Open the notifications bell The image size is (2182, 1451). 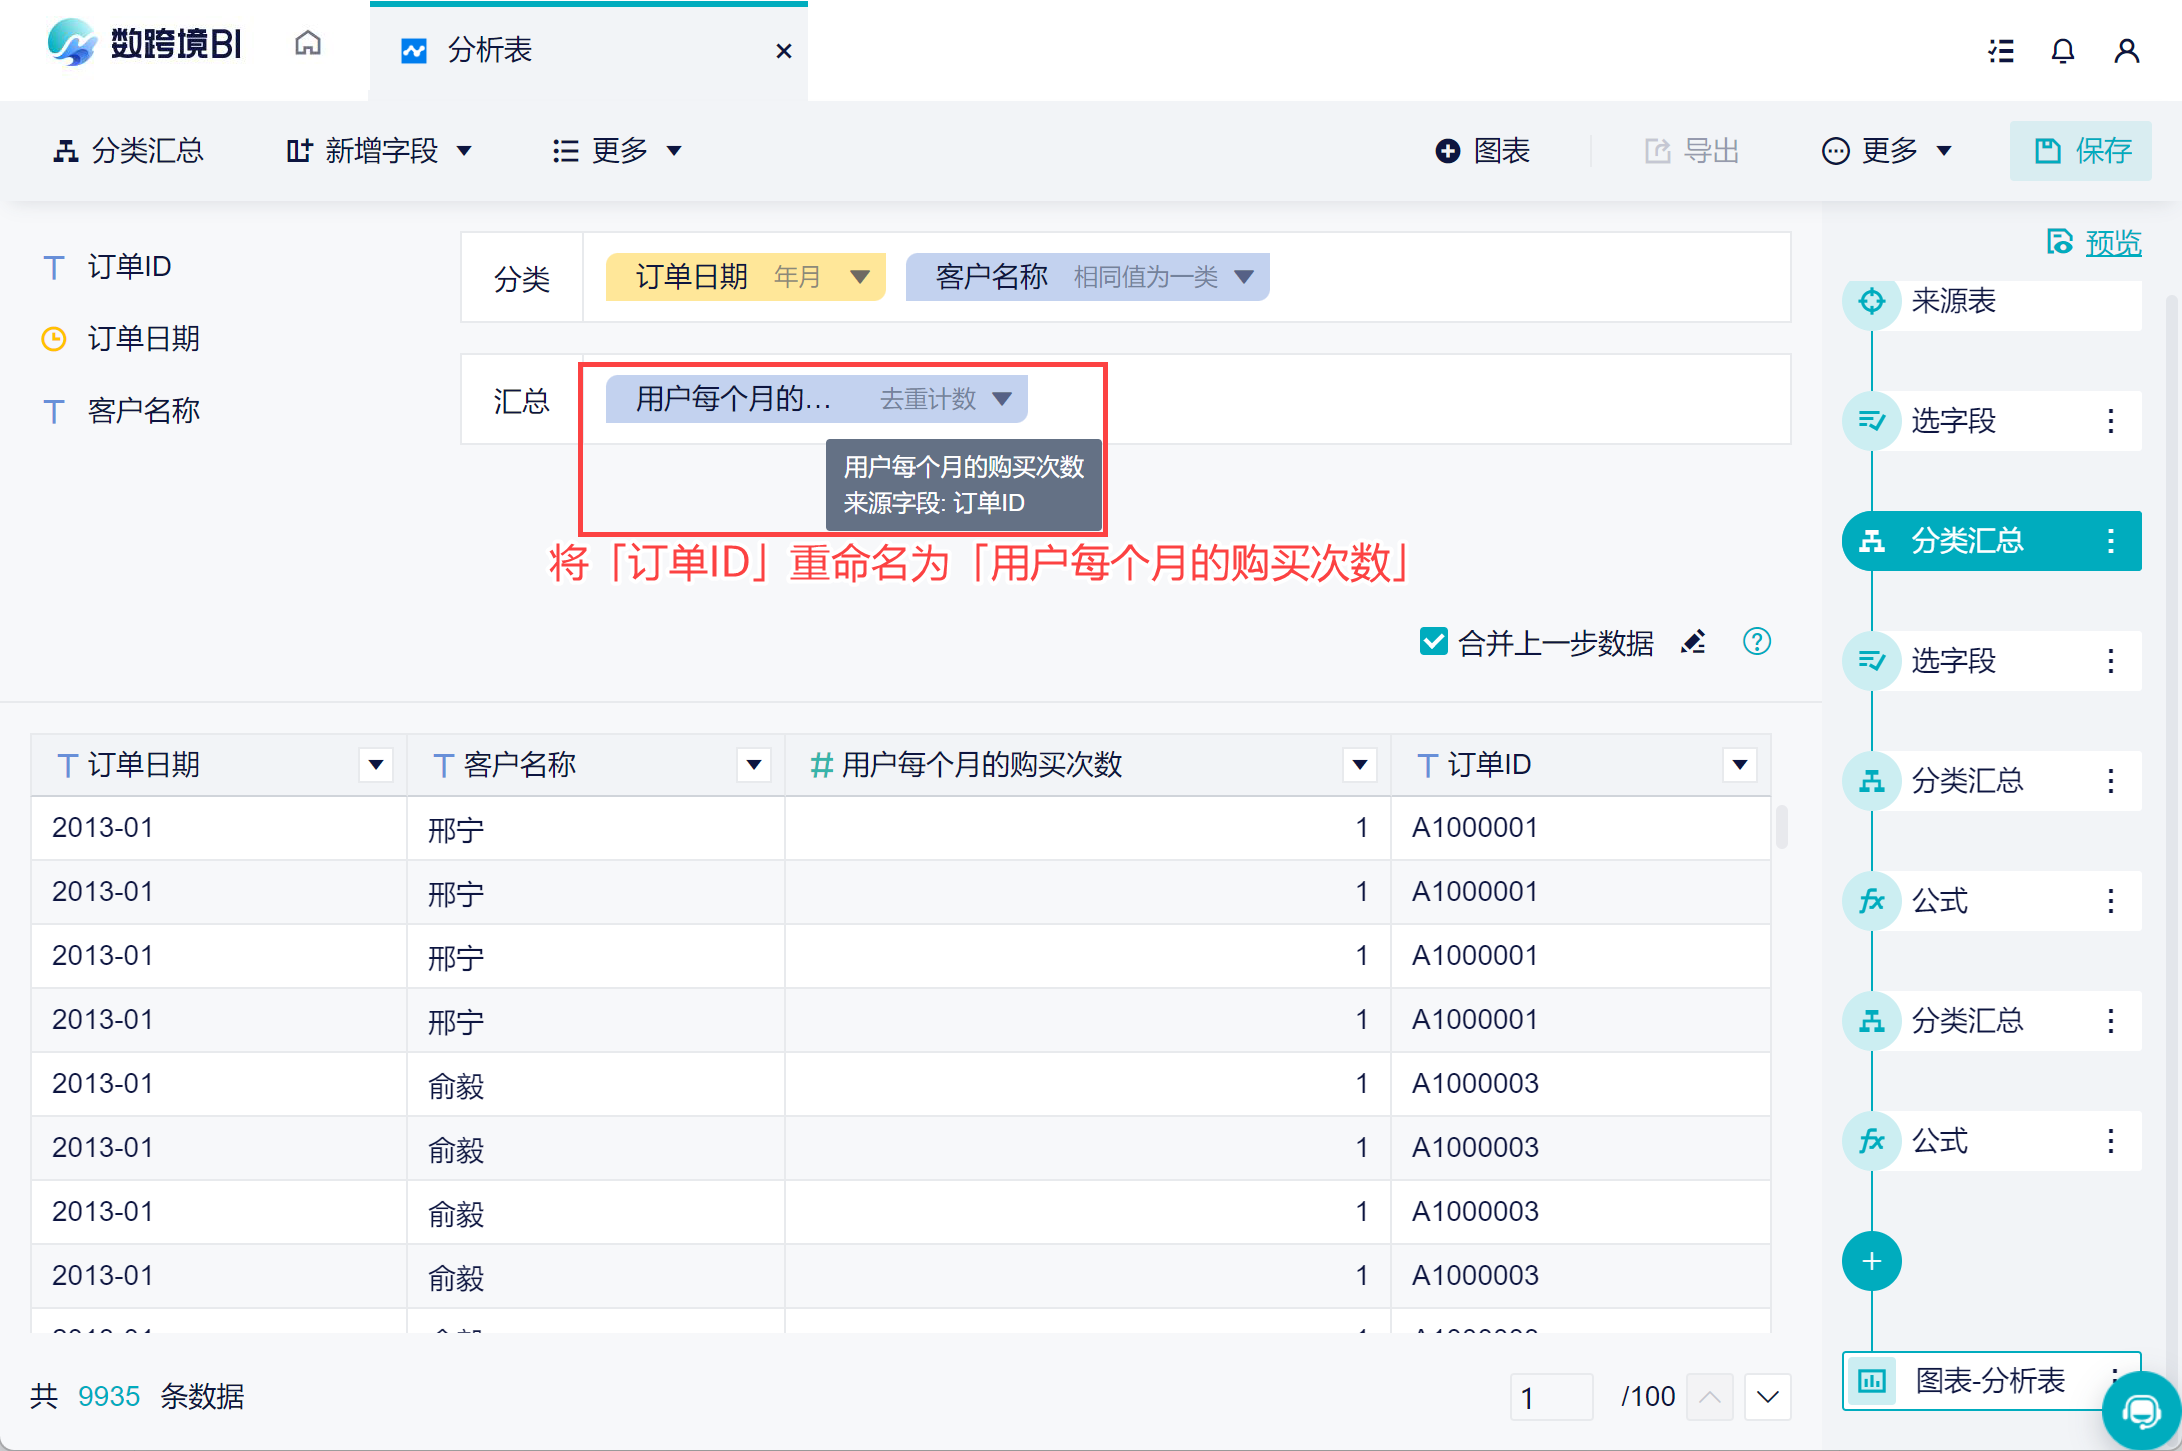pyautogui.click(x=2062, y=51)
